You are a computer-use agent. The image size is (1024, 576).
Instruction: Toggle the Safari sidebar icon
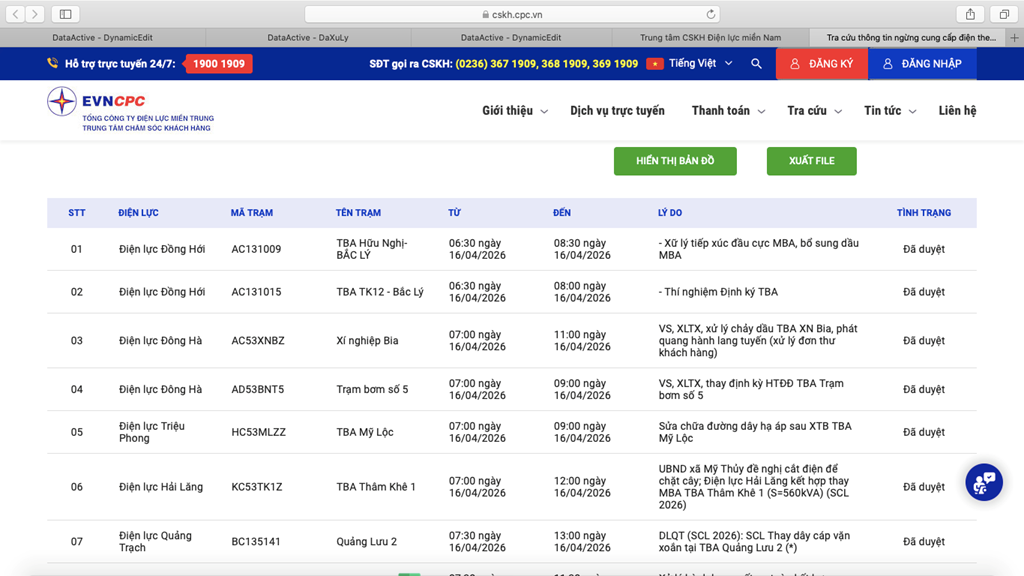(65, 14)
